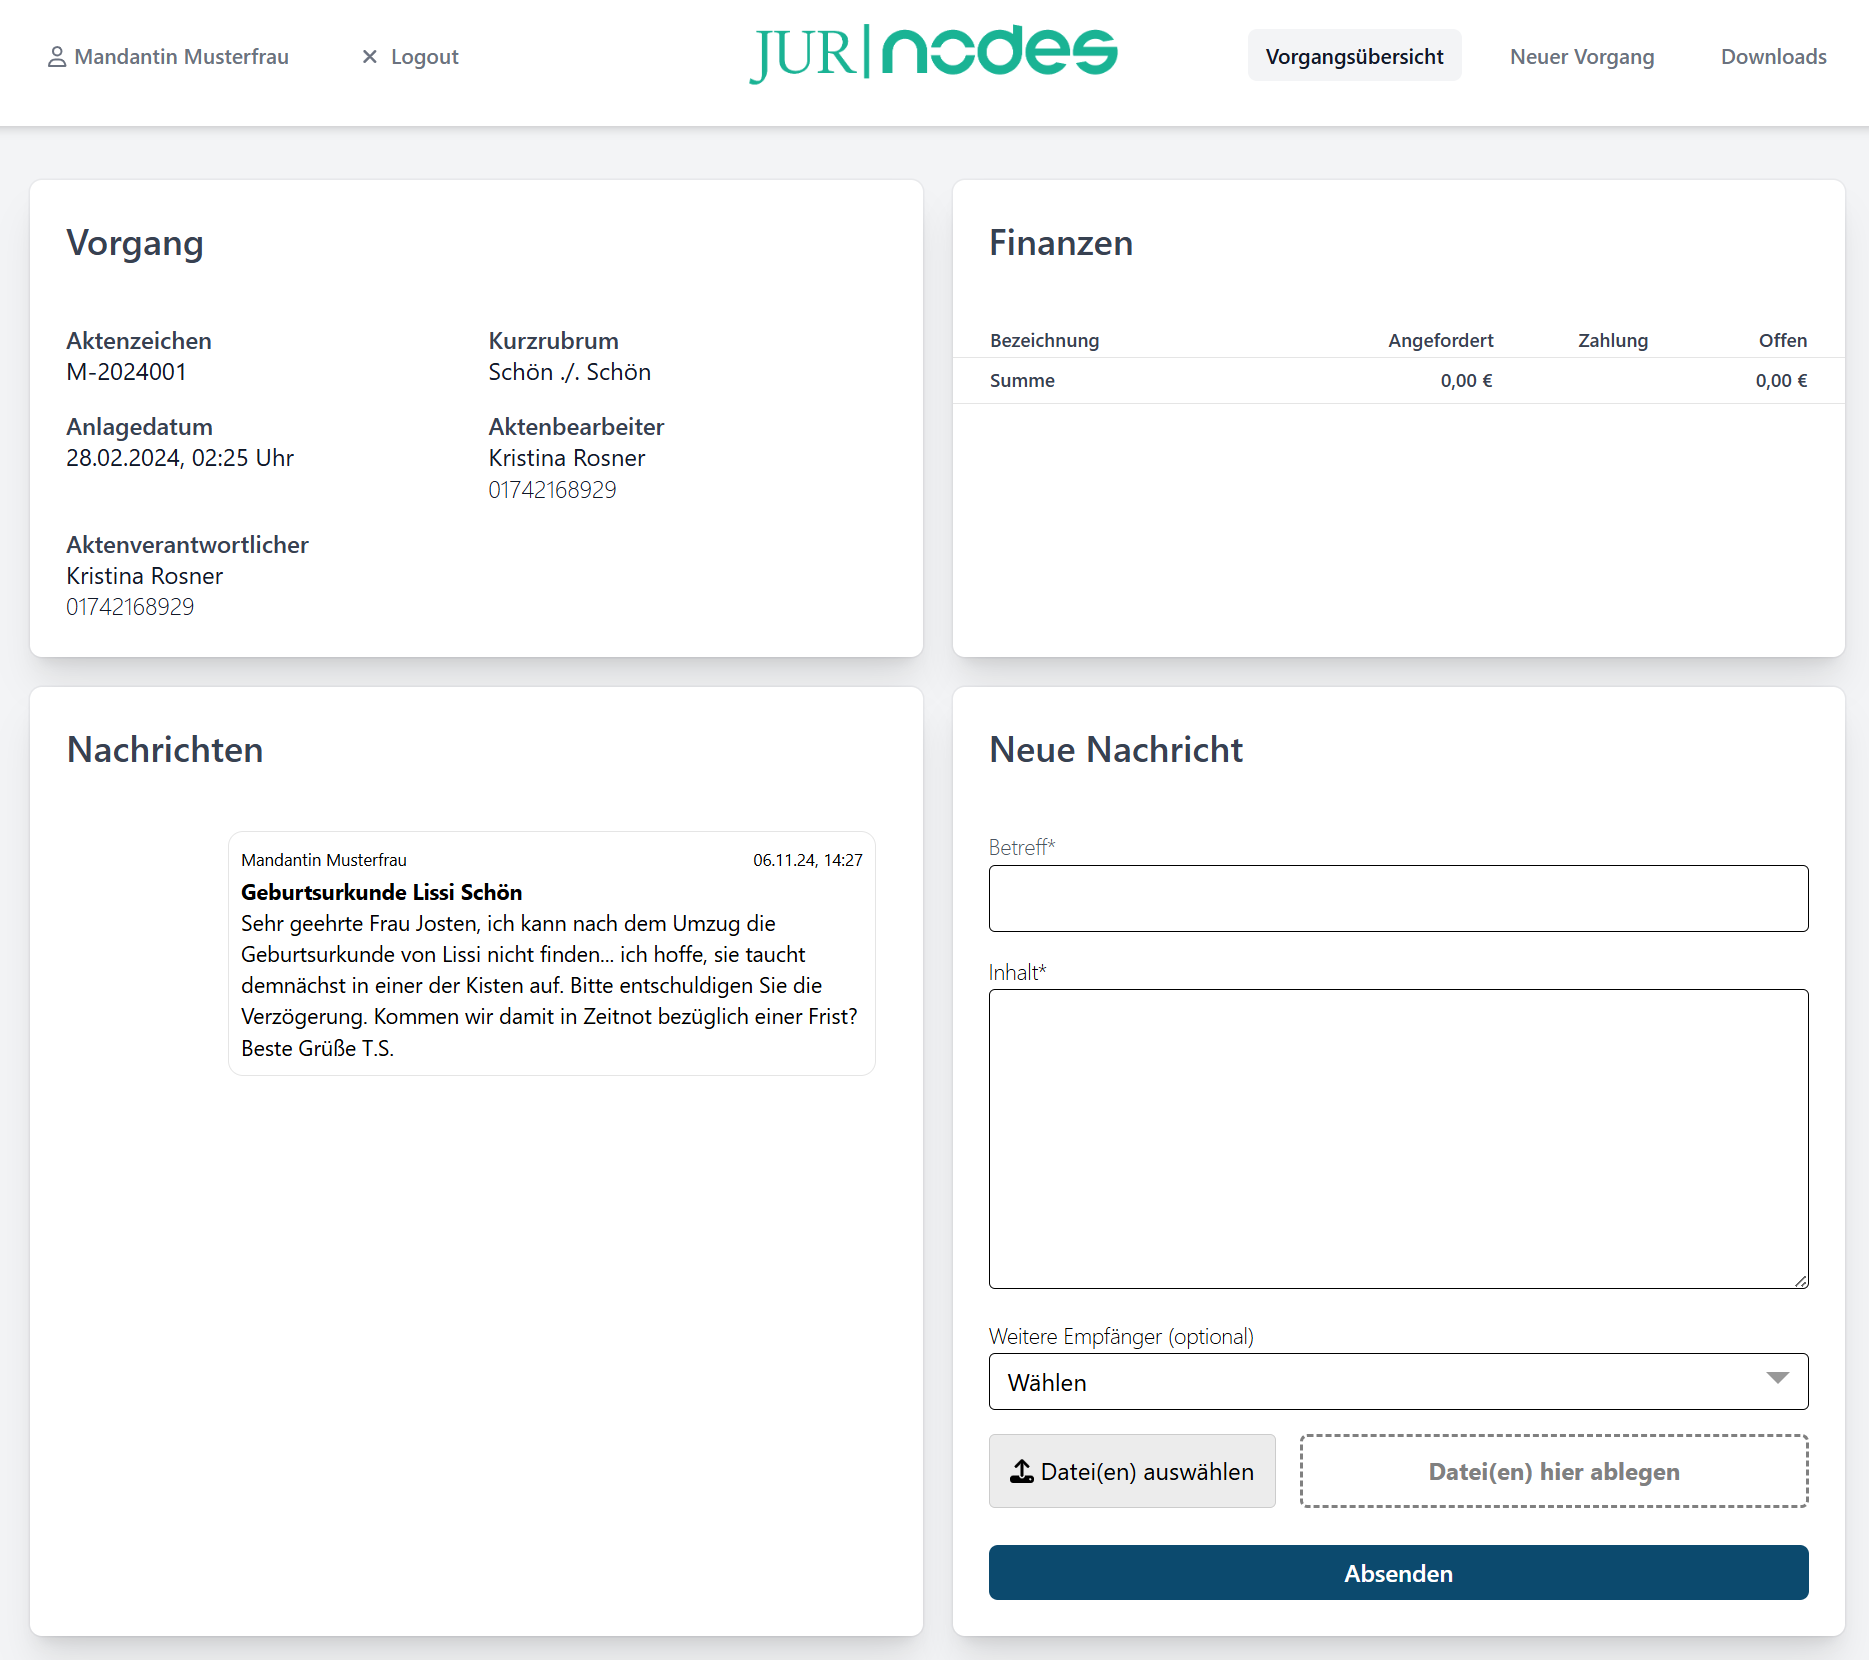Call Aktenbearbeiter phone number 01742168929
This screenshot has width=1869, height=1660.
coord(552,490)
